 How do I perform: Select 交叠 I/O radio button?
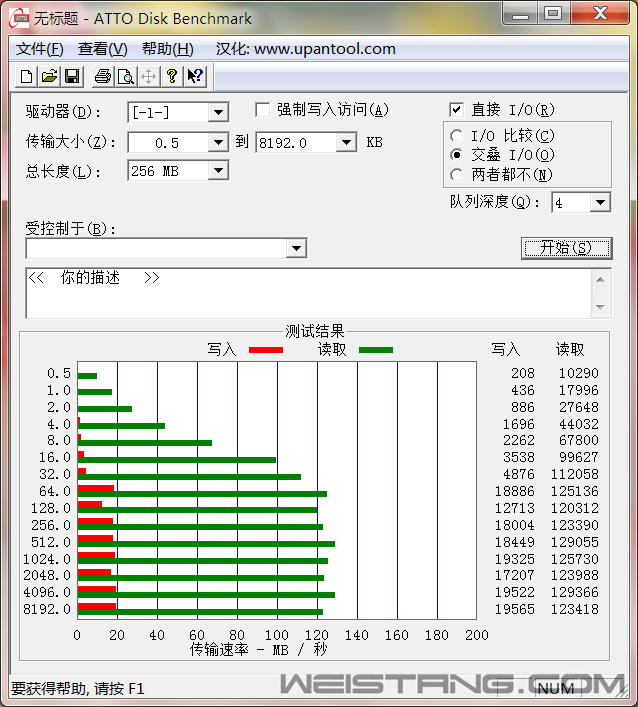pyautogui.click(x=456, y=155)
